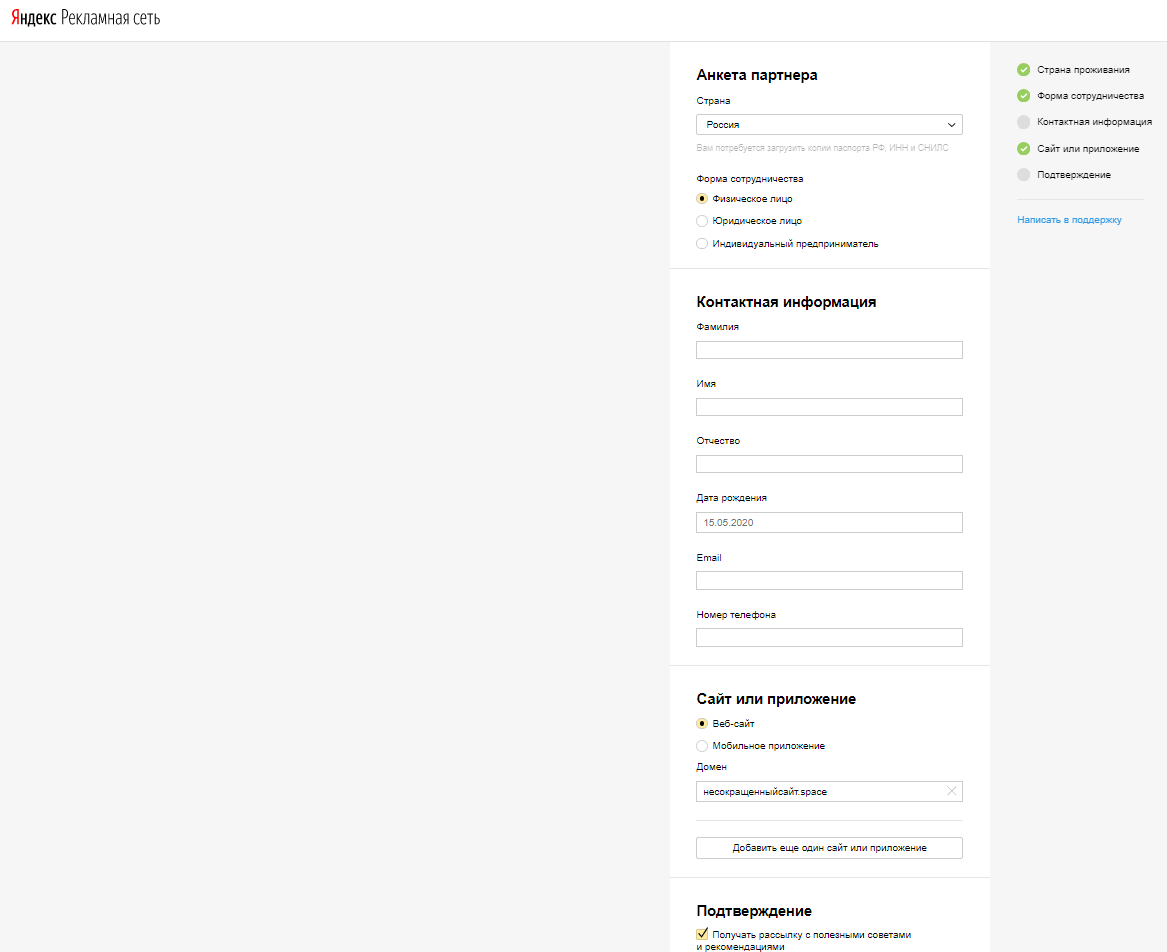This screenshot has height=952, width=1167.
Task: Uncheck the Получать рассылку checkbox
Action: (x=702, y=934)
